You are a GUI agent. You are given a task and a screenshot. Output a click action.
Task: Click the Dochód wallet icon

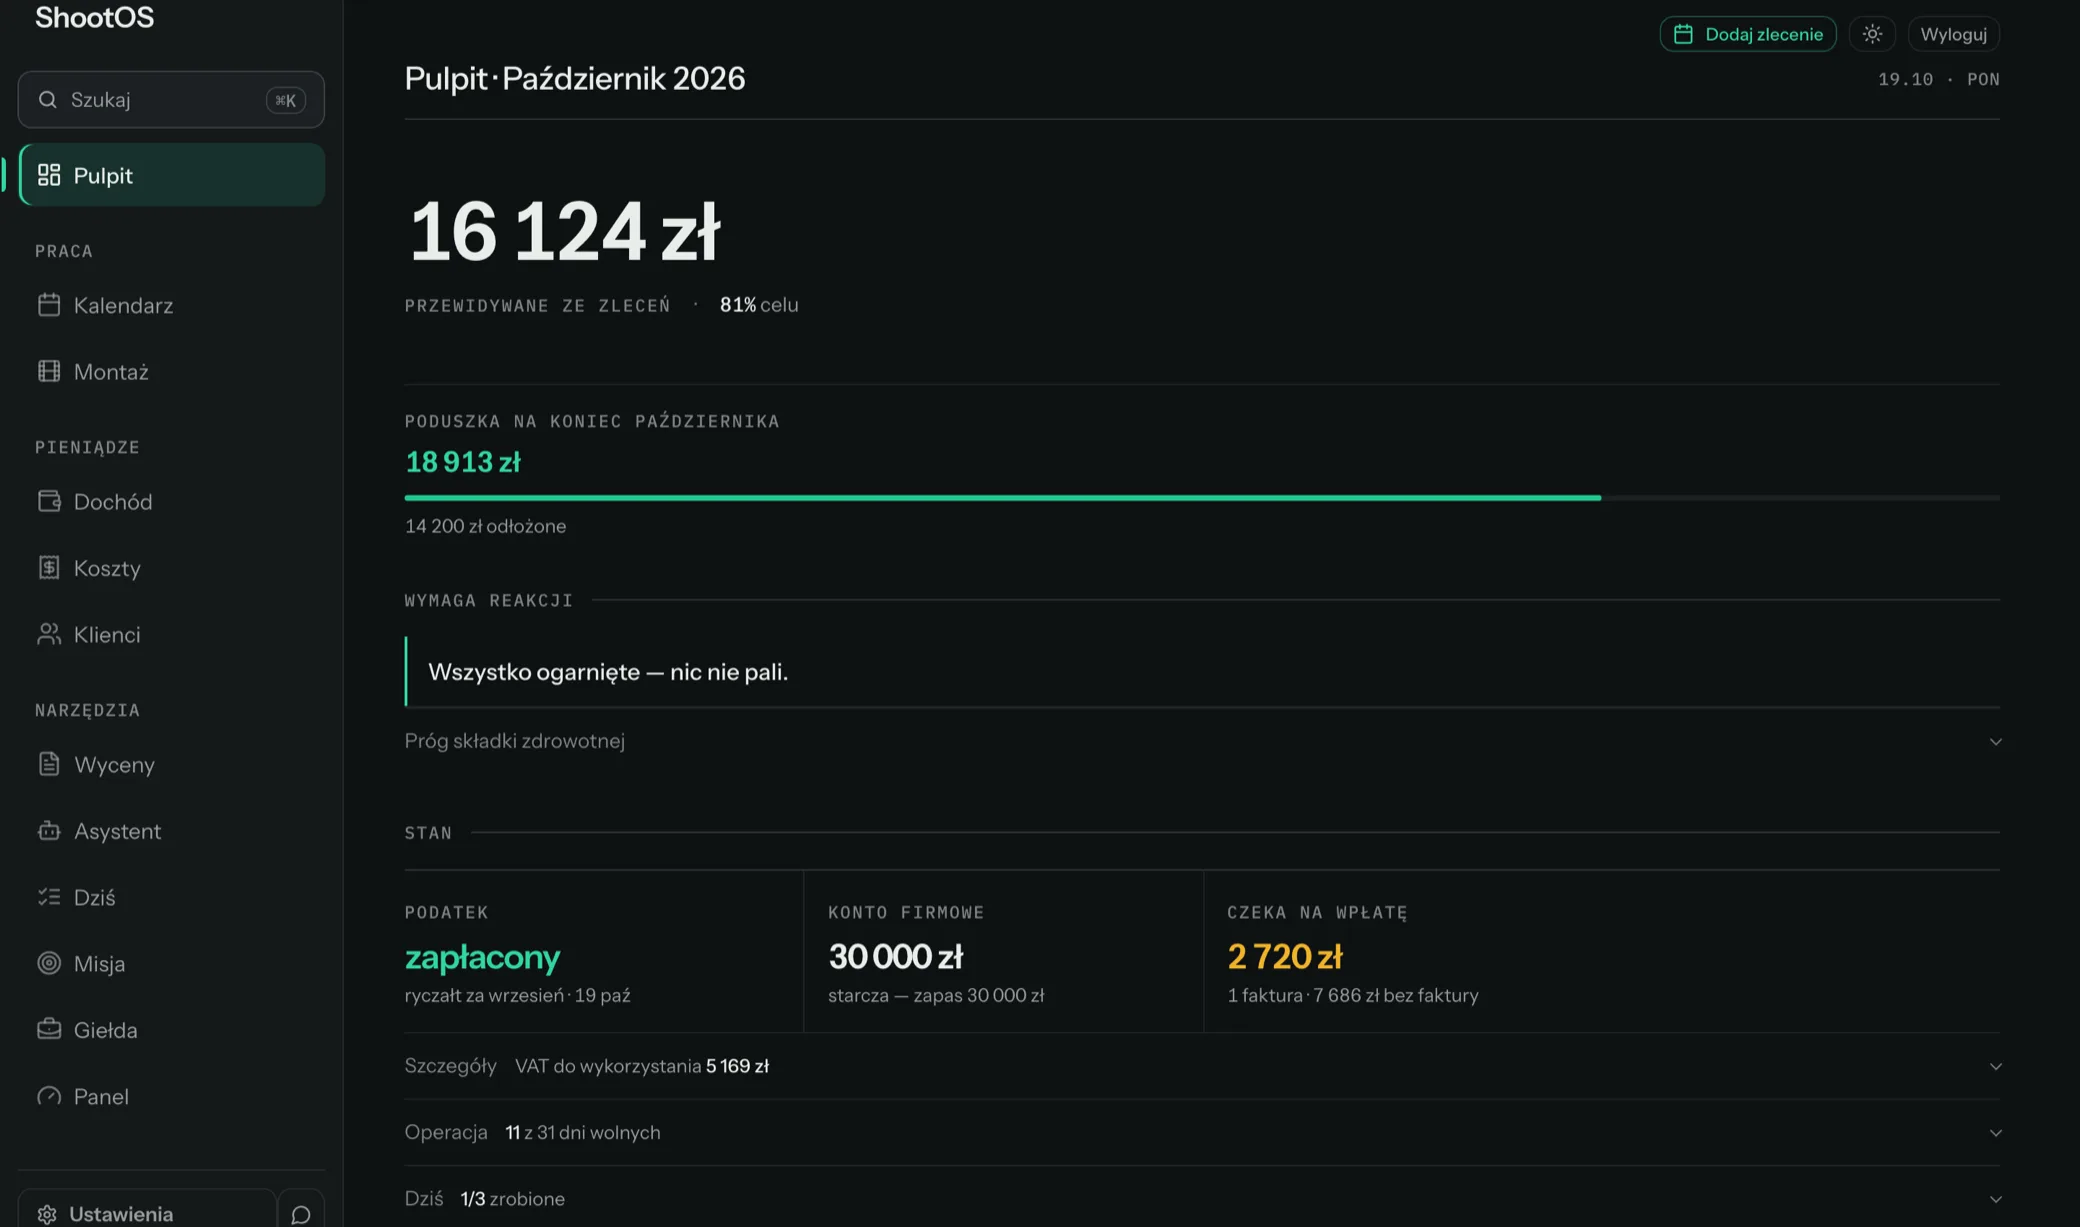point(49,501)
